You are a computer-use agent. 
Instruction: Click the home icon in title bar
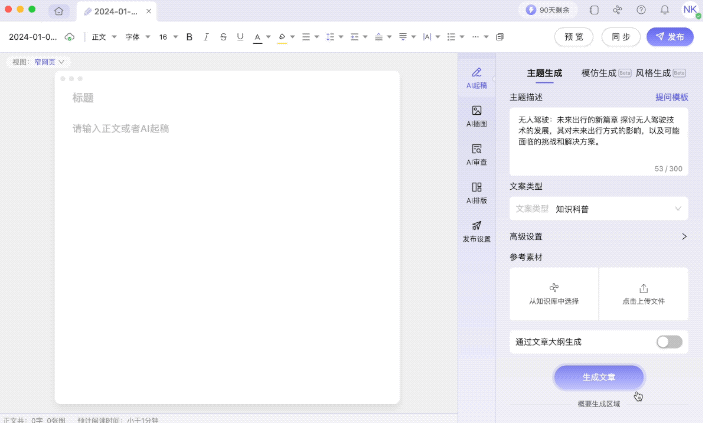click(x=59, y=11)
